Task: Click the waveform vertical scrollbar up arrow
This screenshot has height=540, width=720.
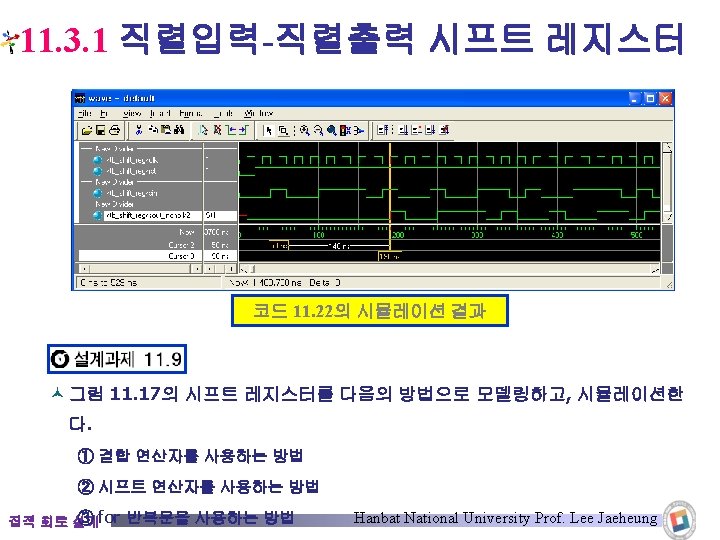Action: pyautogui.click(x=668, y=148)
